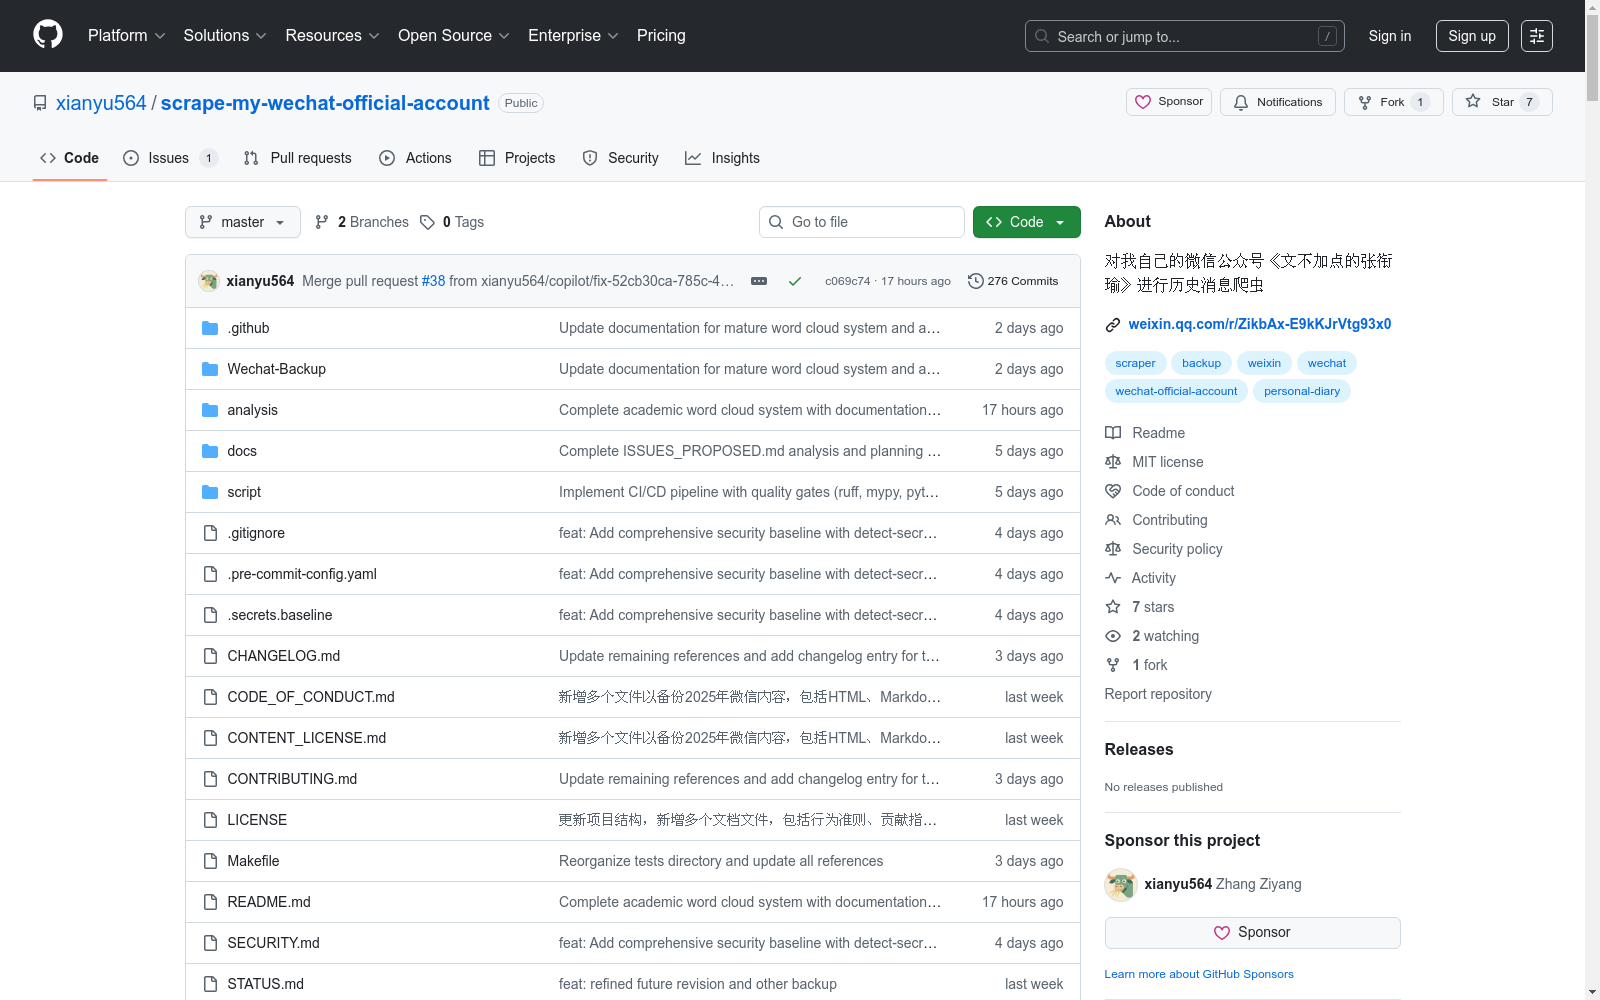
Task: Open the analysis folder icon
Action: click(210, 410)
